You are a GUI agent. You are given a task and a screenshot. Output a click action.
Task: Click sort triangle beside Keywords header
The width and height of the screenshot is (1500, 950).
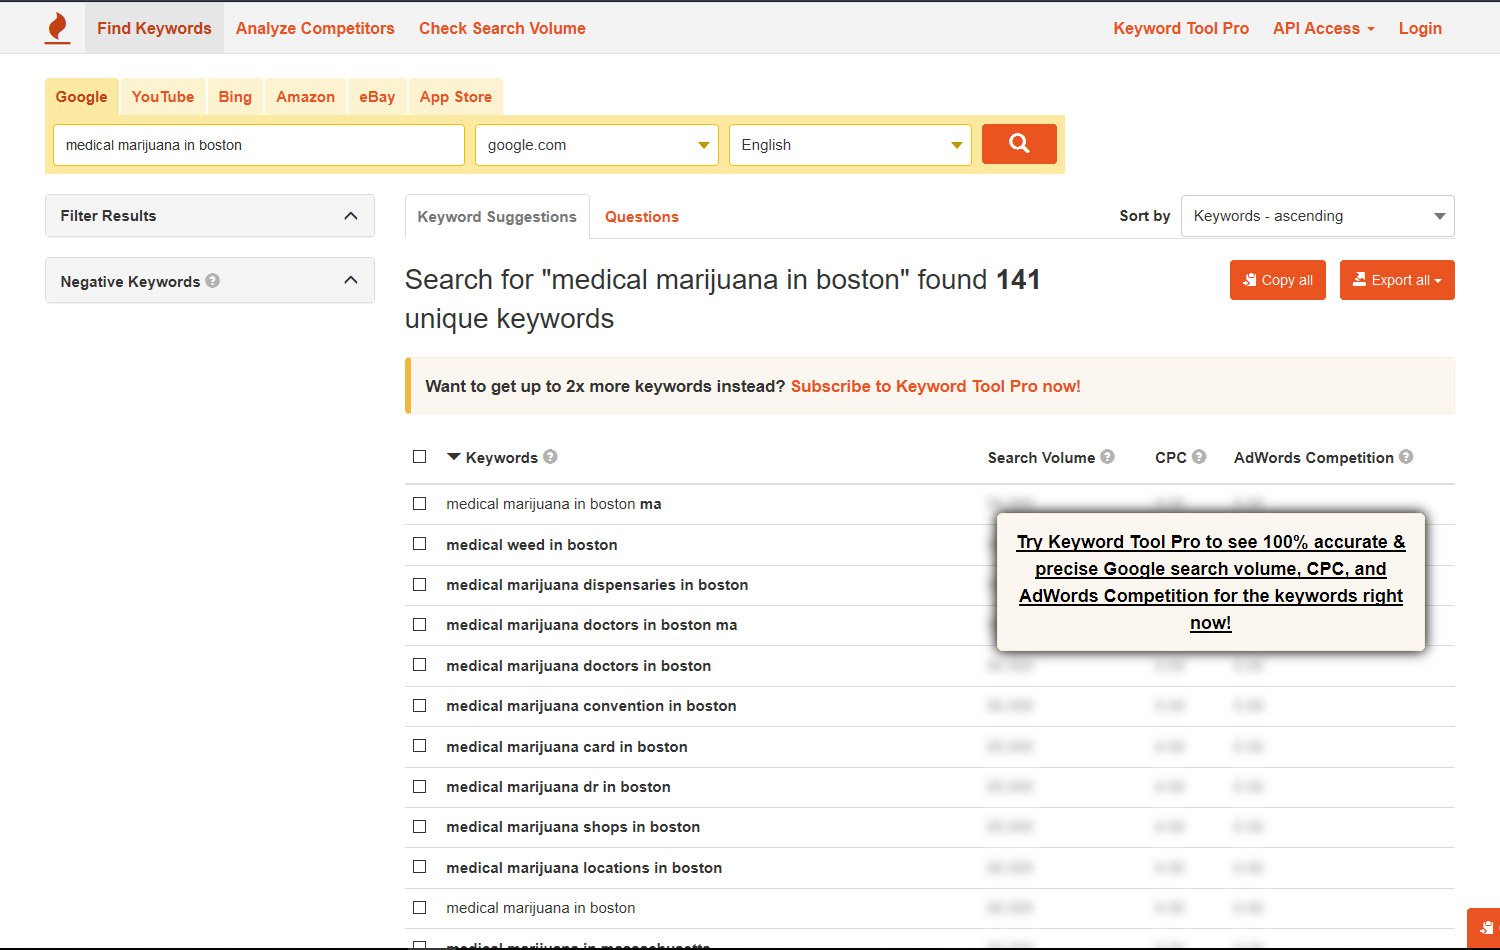pyautogui.click(x=453, y=457)
